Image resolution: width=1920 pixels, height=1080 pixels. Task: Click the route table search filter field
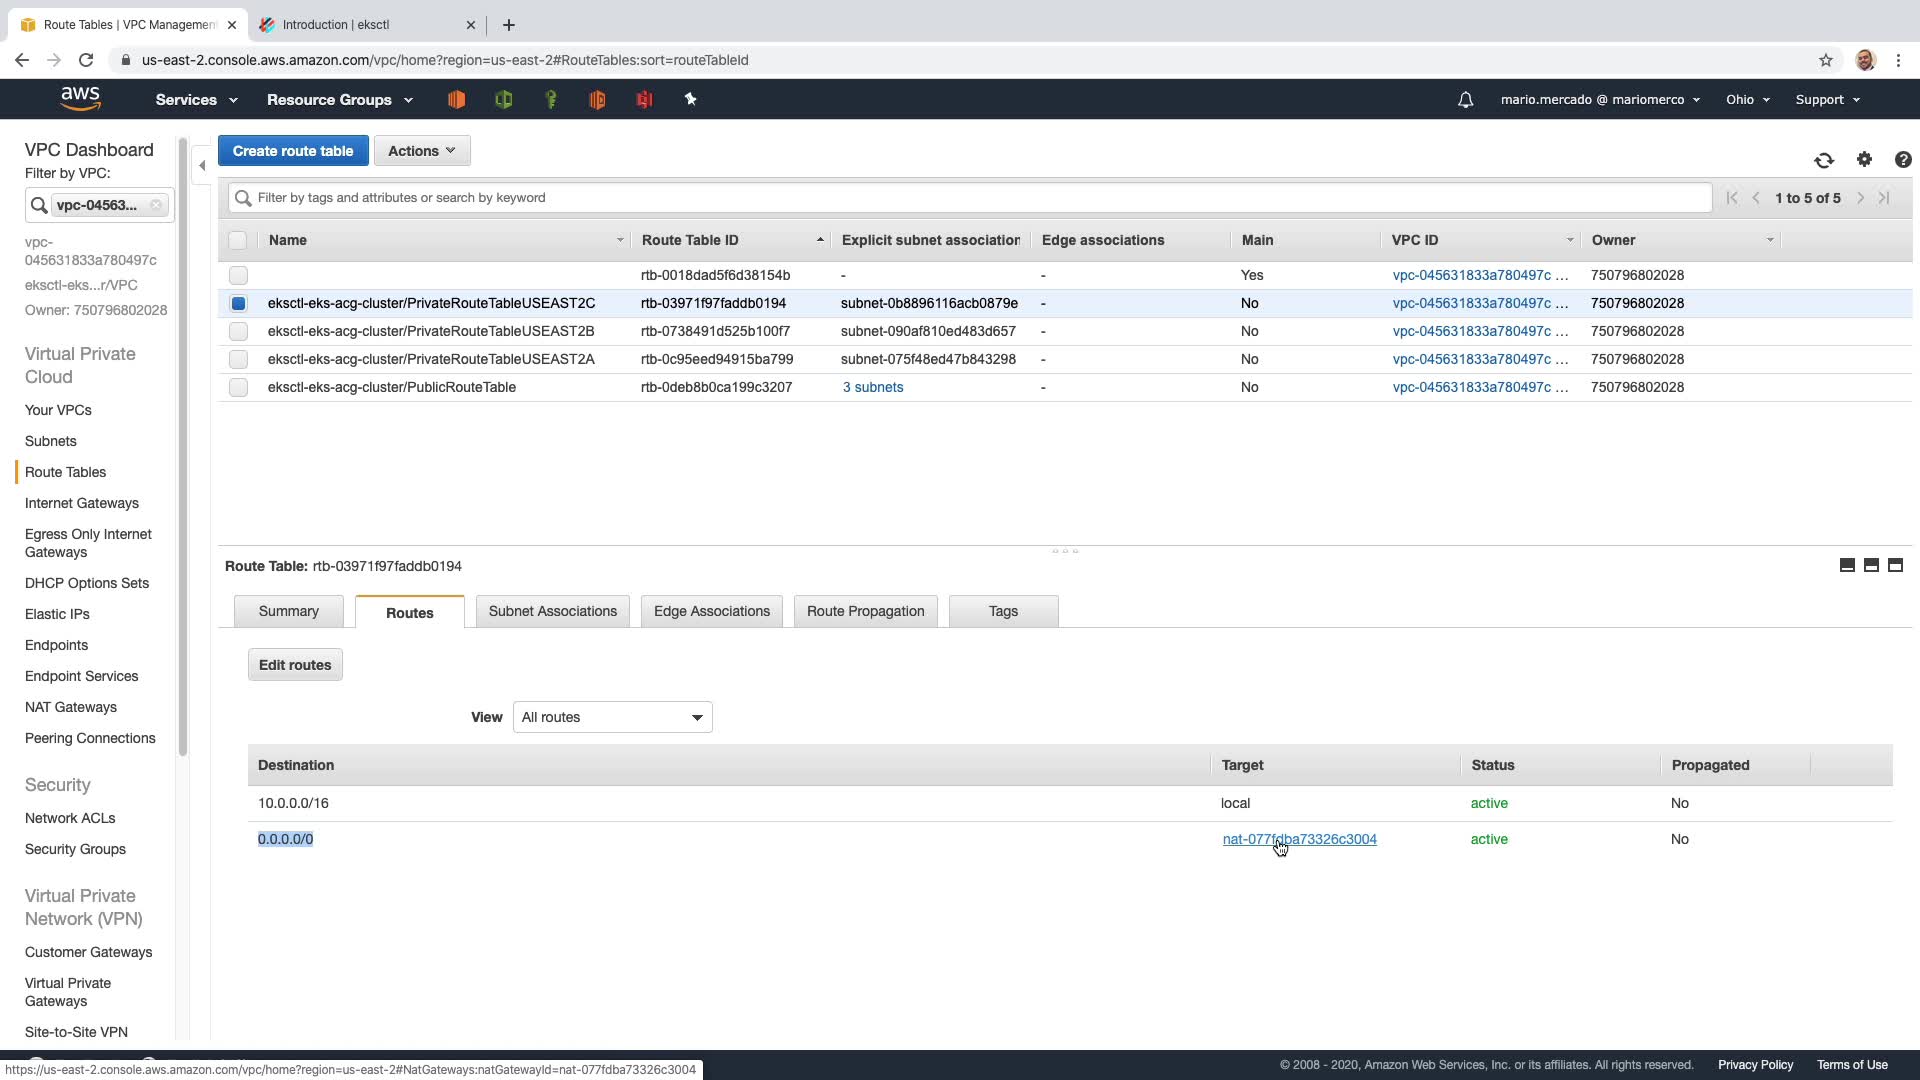point(970,198)
